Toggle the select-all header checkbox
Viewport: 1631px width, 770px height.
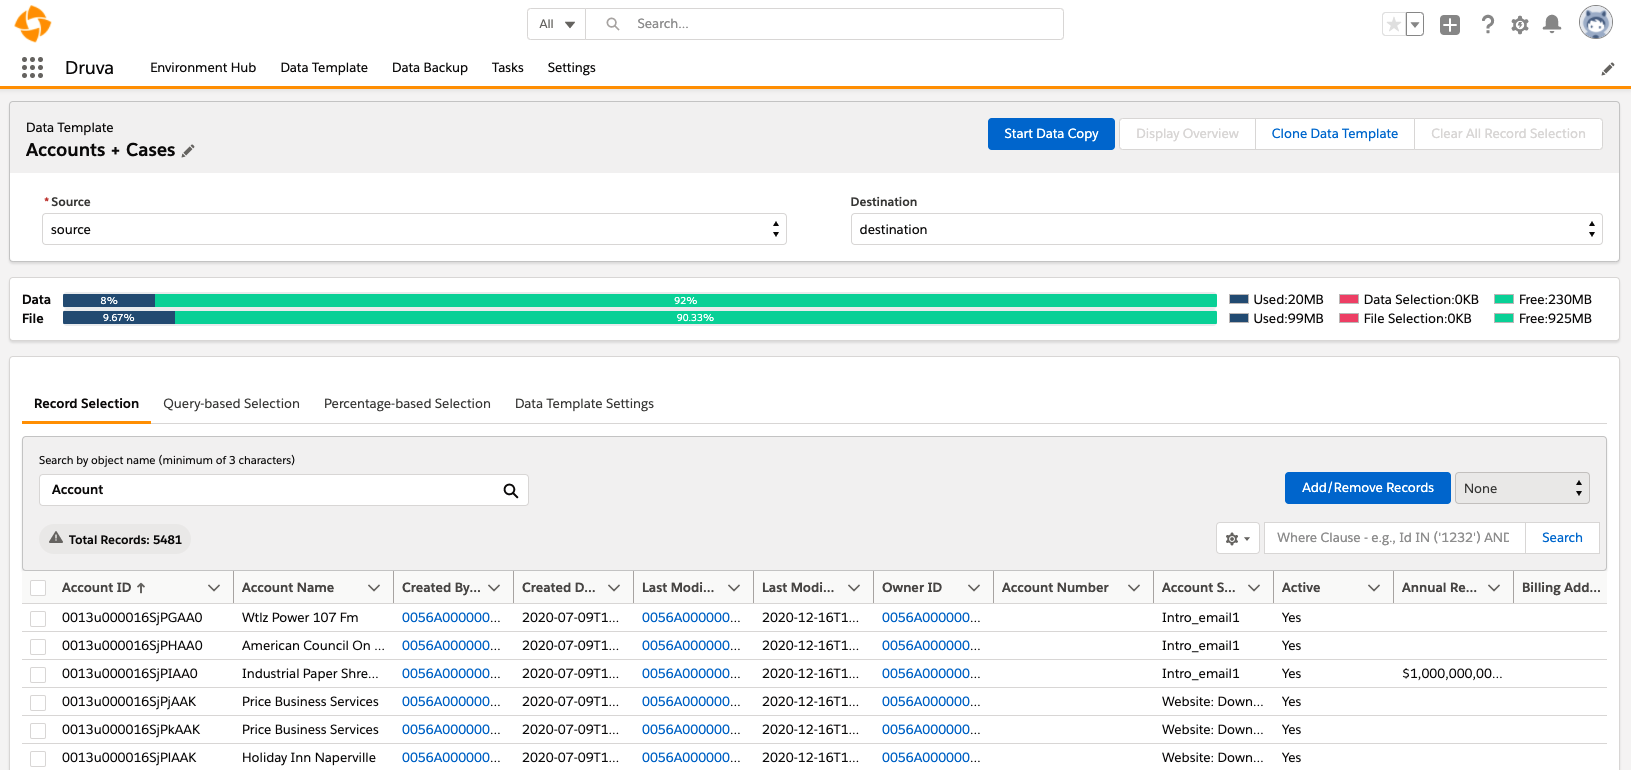click(38, 588)
